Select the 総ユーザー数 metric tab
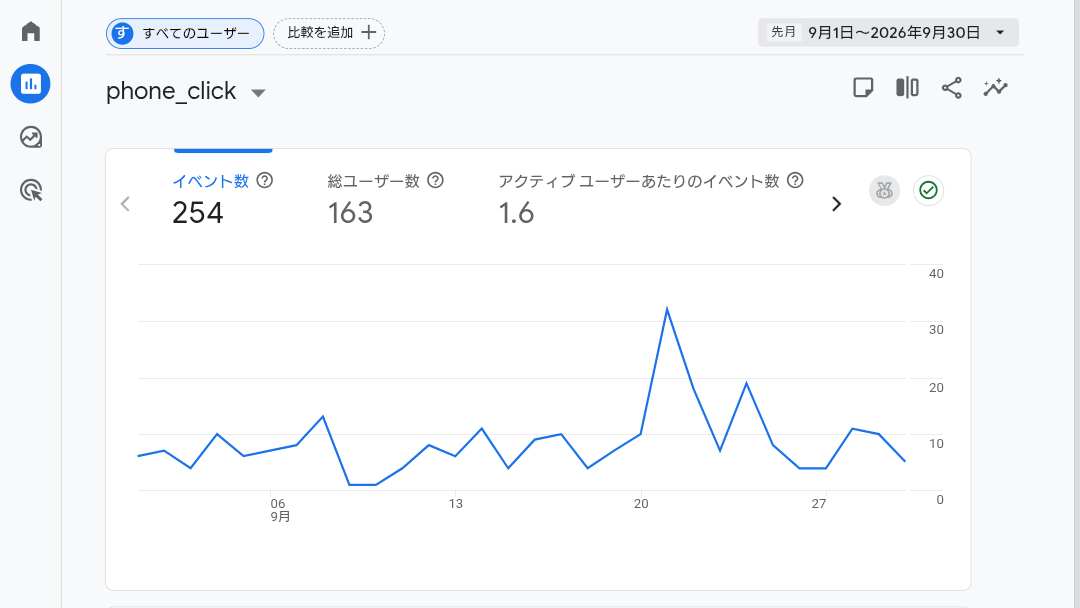This screenshot has width=1080, height=608. pyautogui.click(x=385, y=199)
